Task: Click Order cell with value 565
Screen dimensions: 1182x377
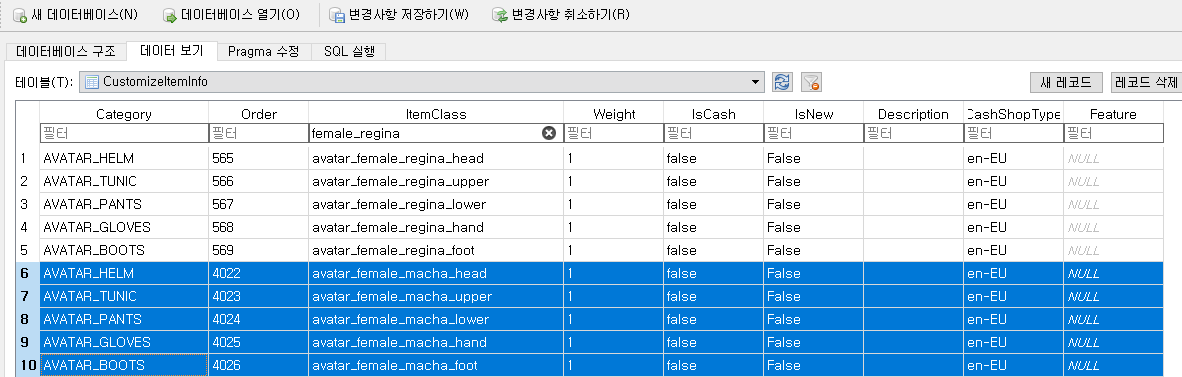Action: coord(259,158)
